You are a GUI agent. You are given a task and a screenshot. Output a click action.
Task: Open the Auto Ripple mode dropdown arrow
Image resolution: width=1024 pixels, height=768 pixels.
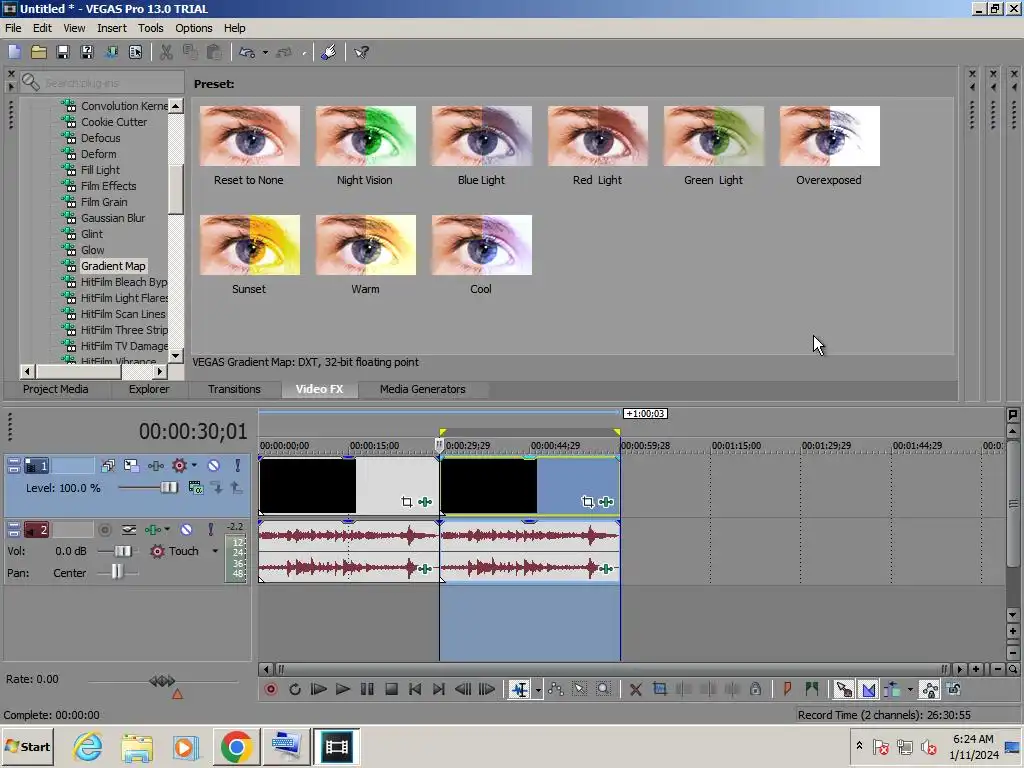[x=910, y=690]
